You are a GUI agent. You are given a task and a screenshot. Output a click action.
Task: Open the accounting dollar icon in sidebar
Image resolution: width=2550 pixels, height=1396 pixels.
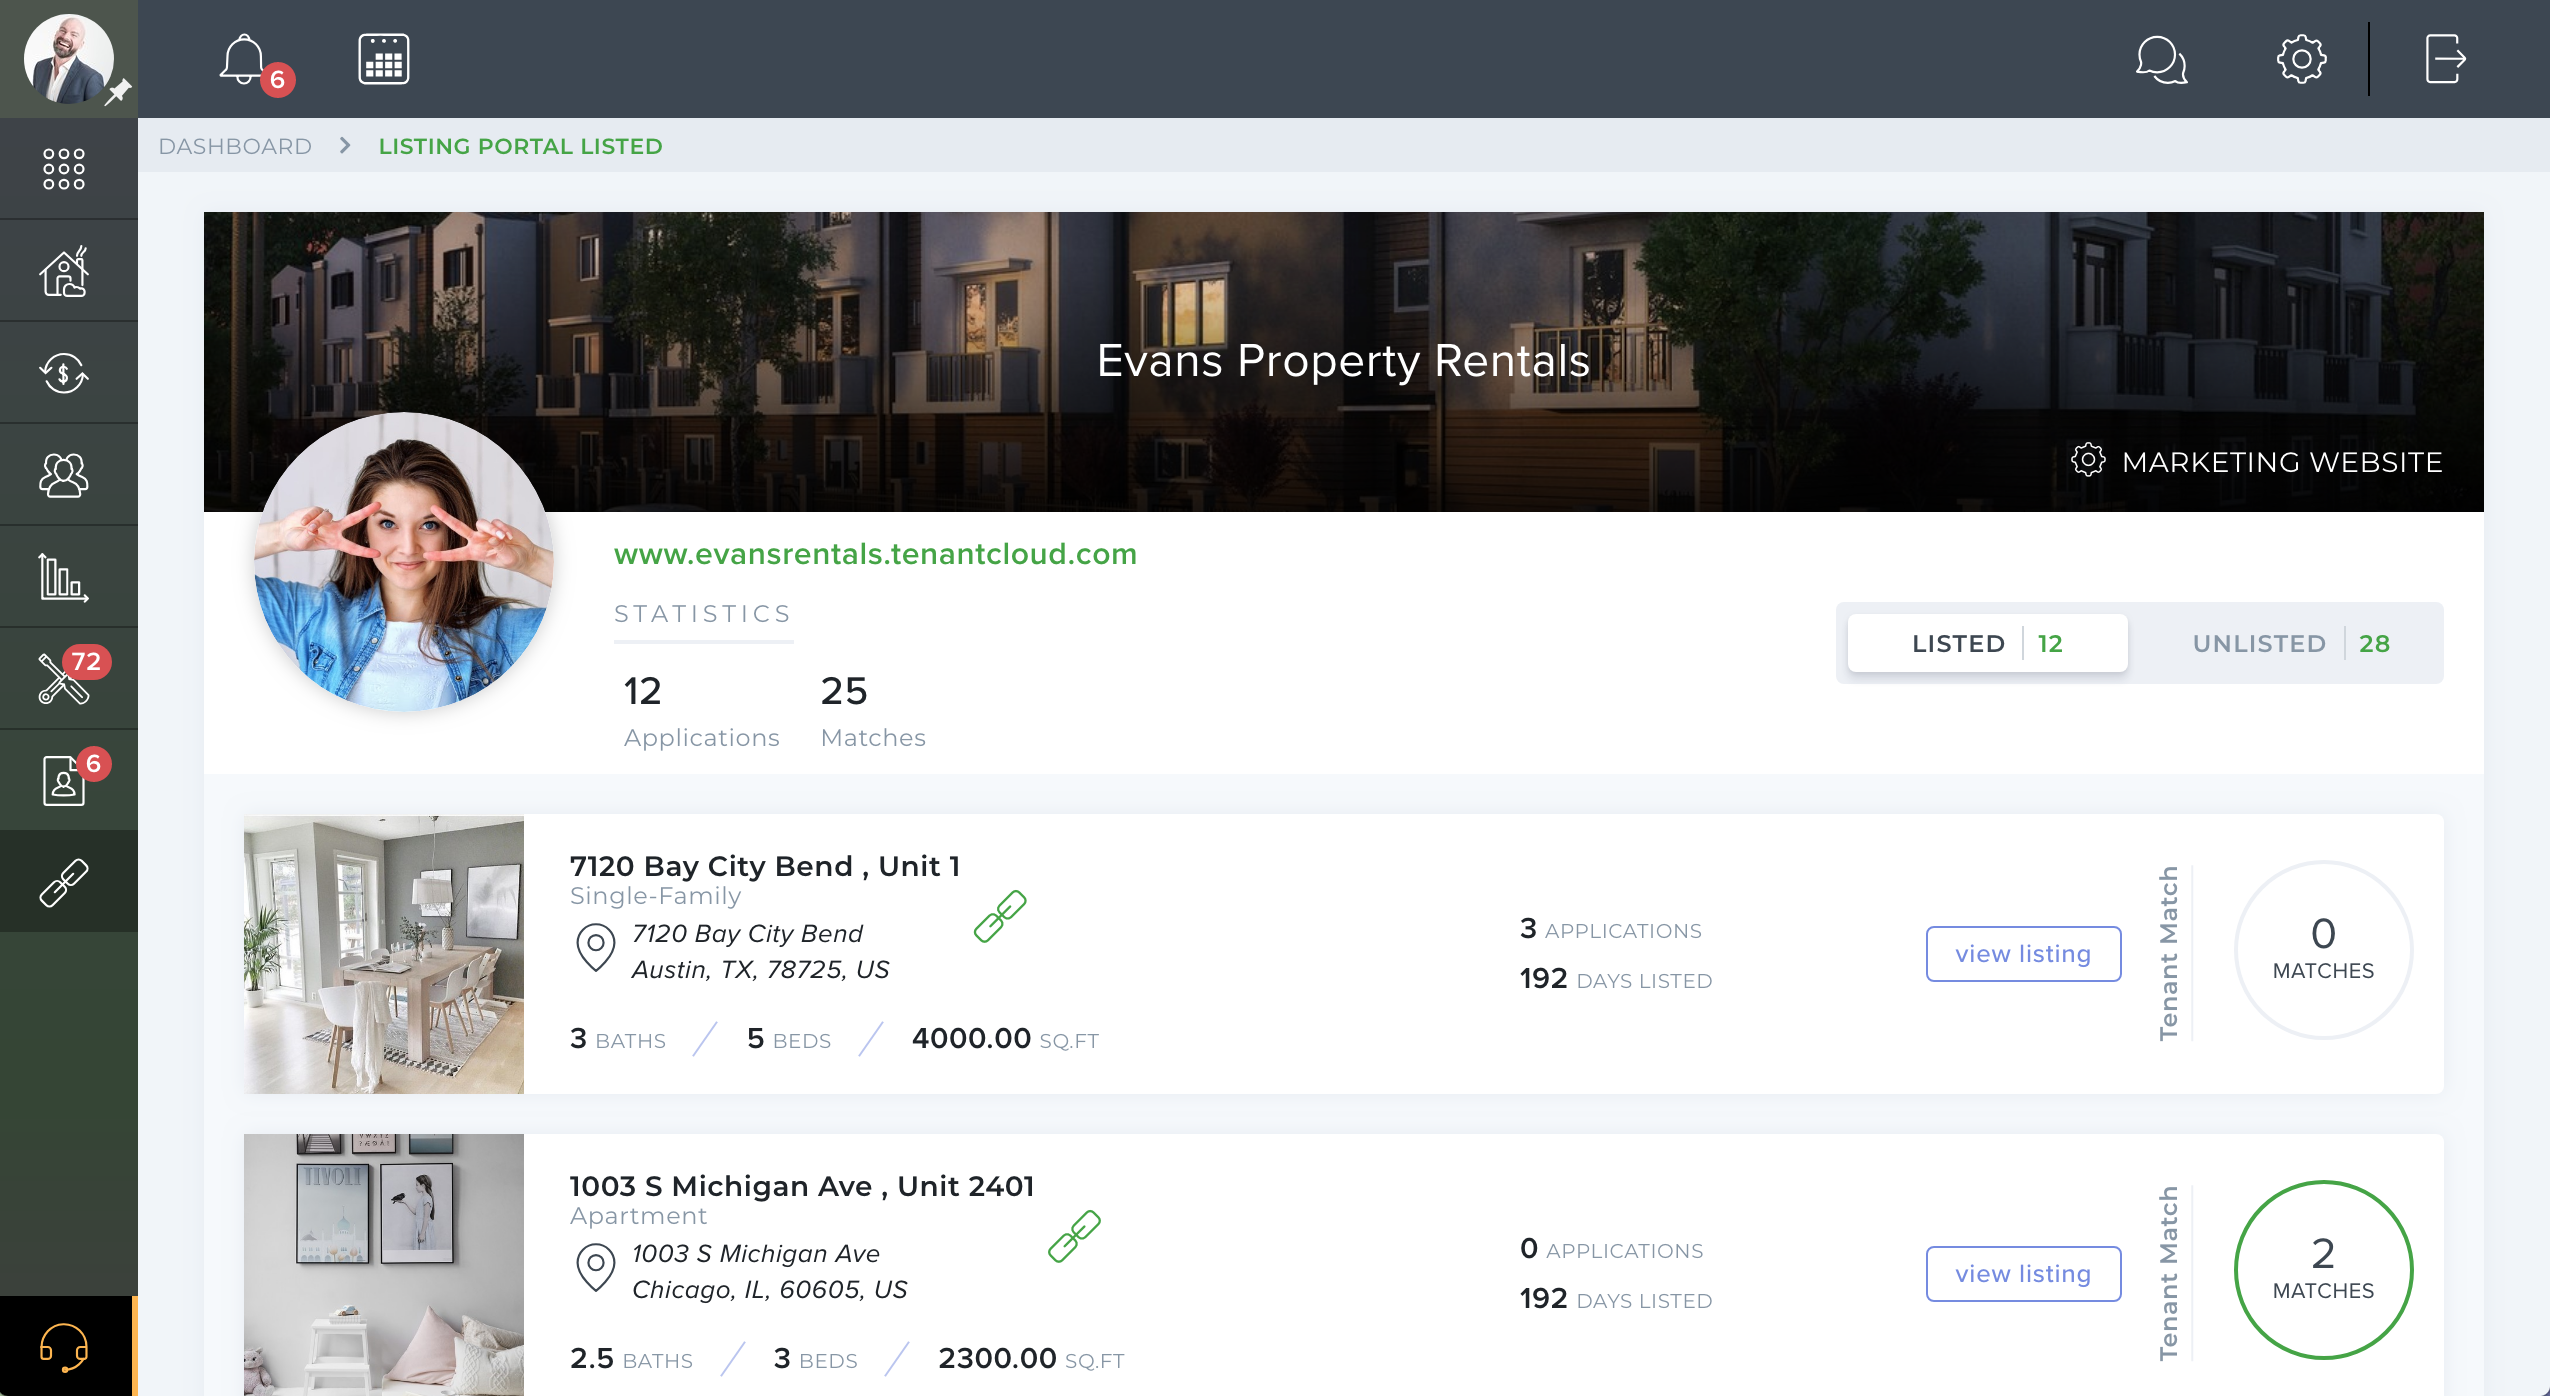[64, 373]
